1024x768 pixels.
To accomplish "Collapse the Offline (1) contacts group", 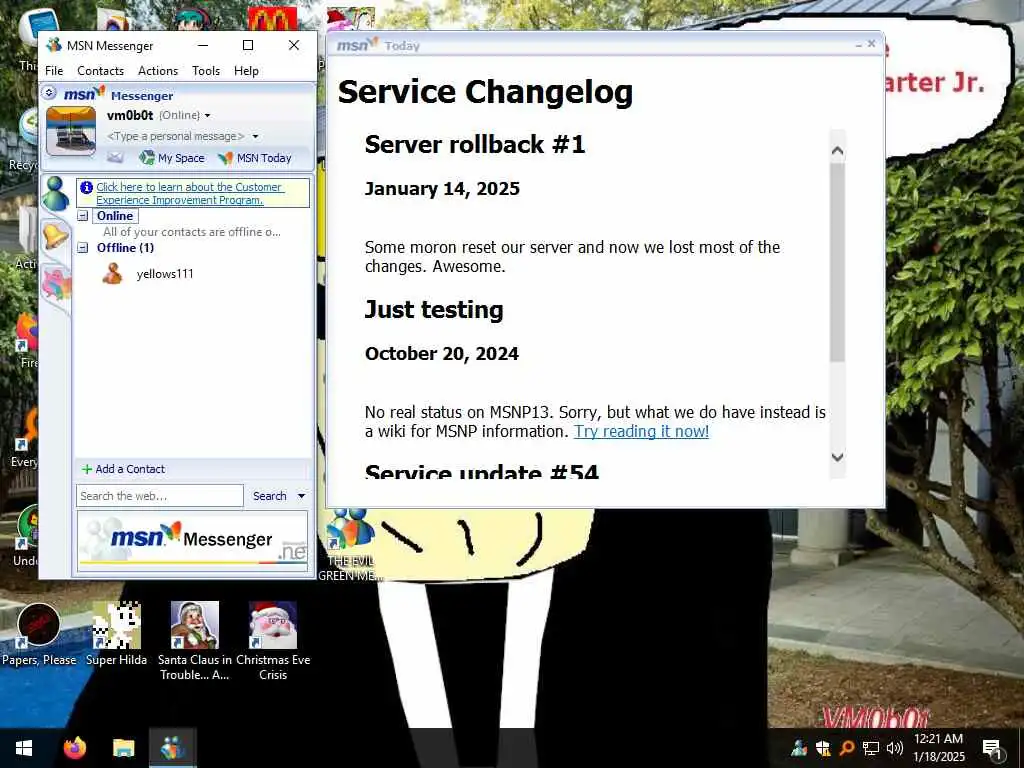I will (x=83, y=248).
